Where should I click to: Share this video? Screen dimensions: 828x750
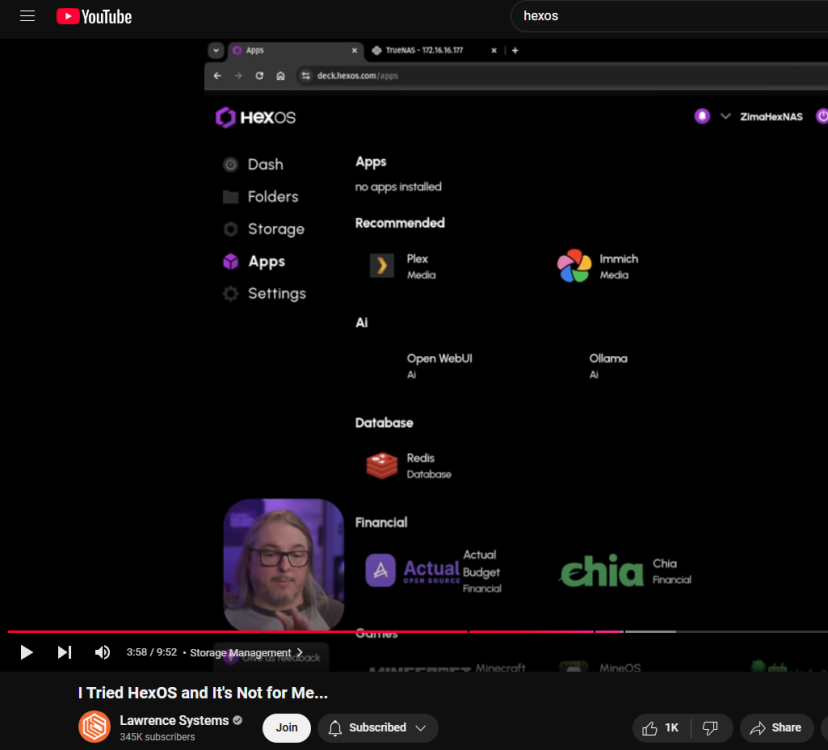776,728
